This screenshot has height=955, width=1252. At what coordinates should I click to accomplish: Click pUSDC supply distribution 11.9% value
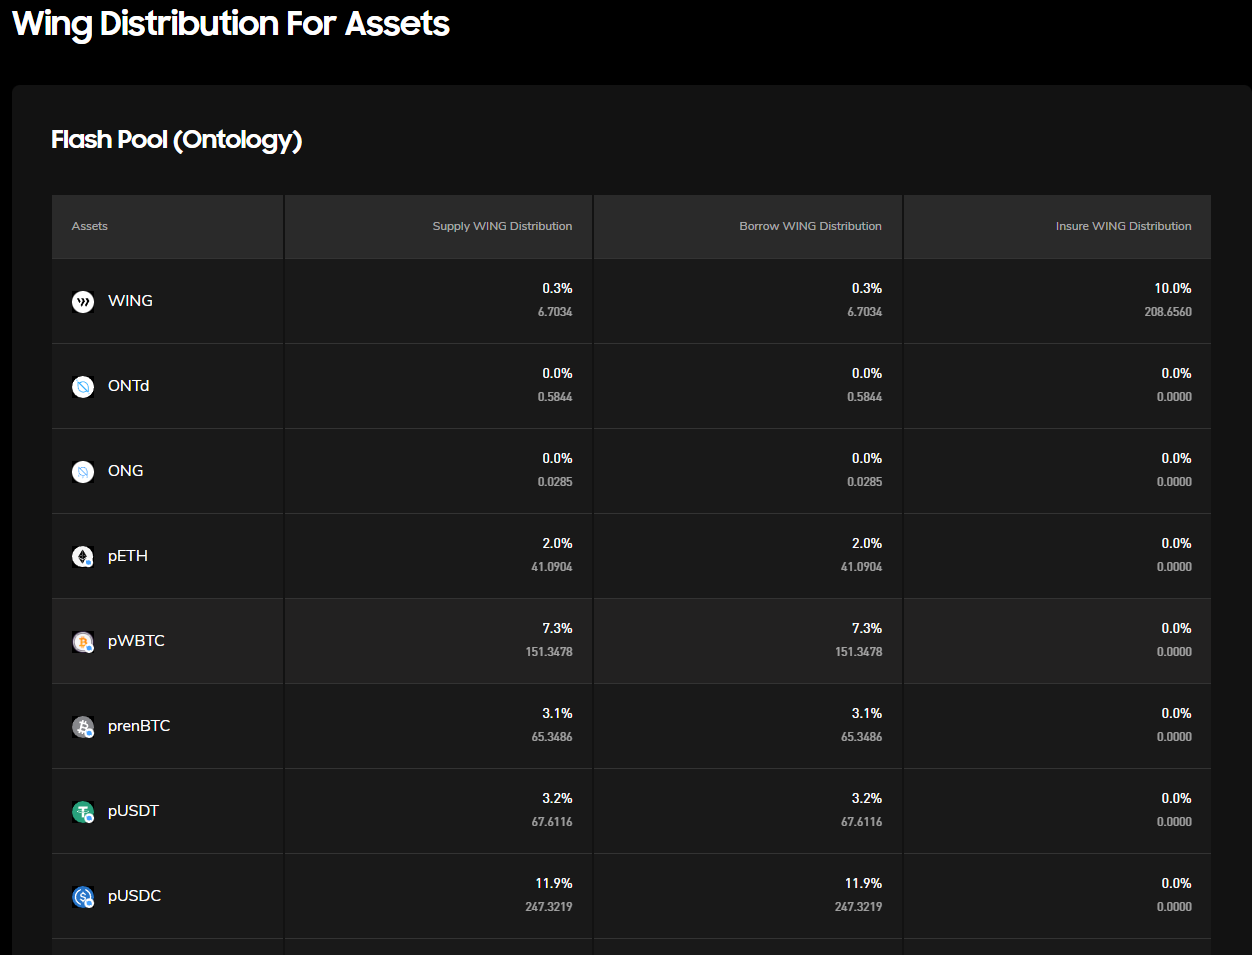[x=554, y=883]
